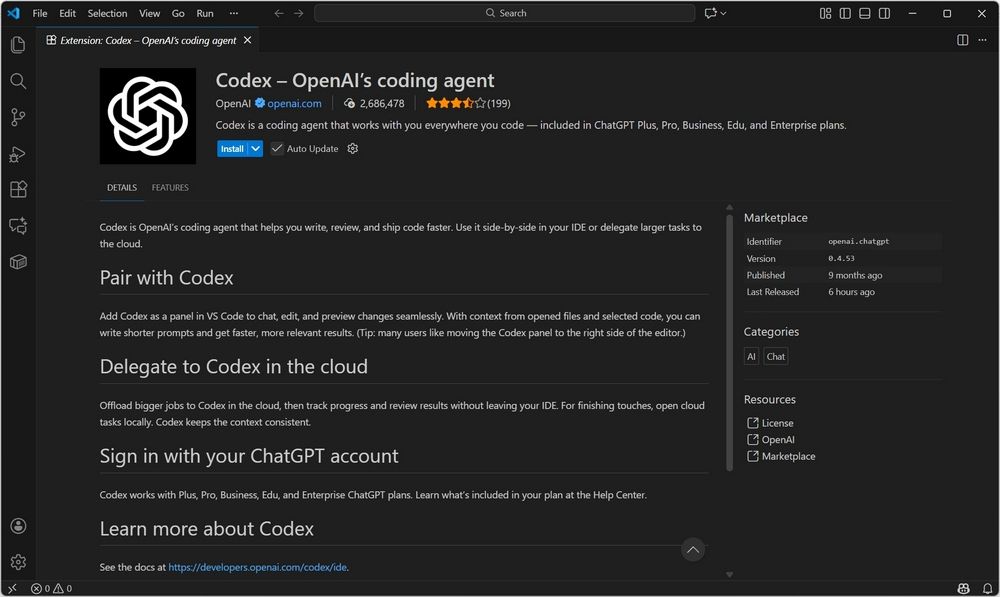This screenshot has height=597, width=1000.
Task: Toggle the Secondary Side Bar
Action: point(882,13)
